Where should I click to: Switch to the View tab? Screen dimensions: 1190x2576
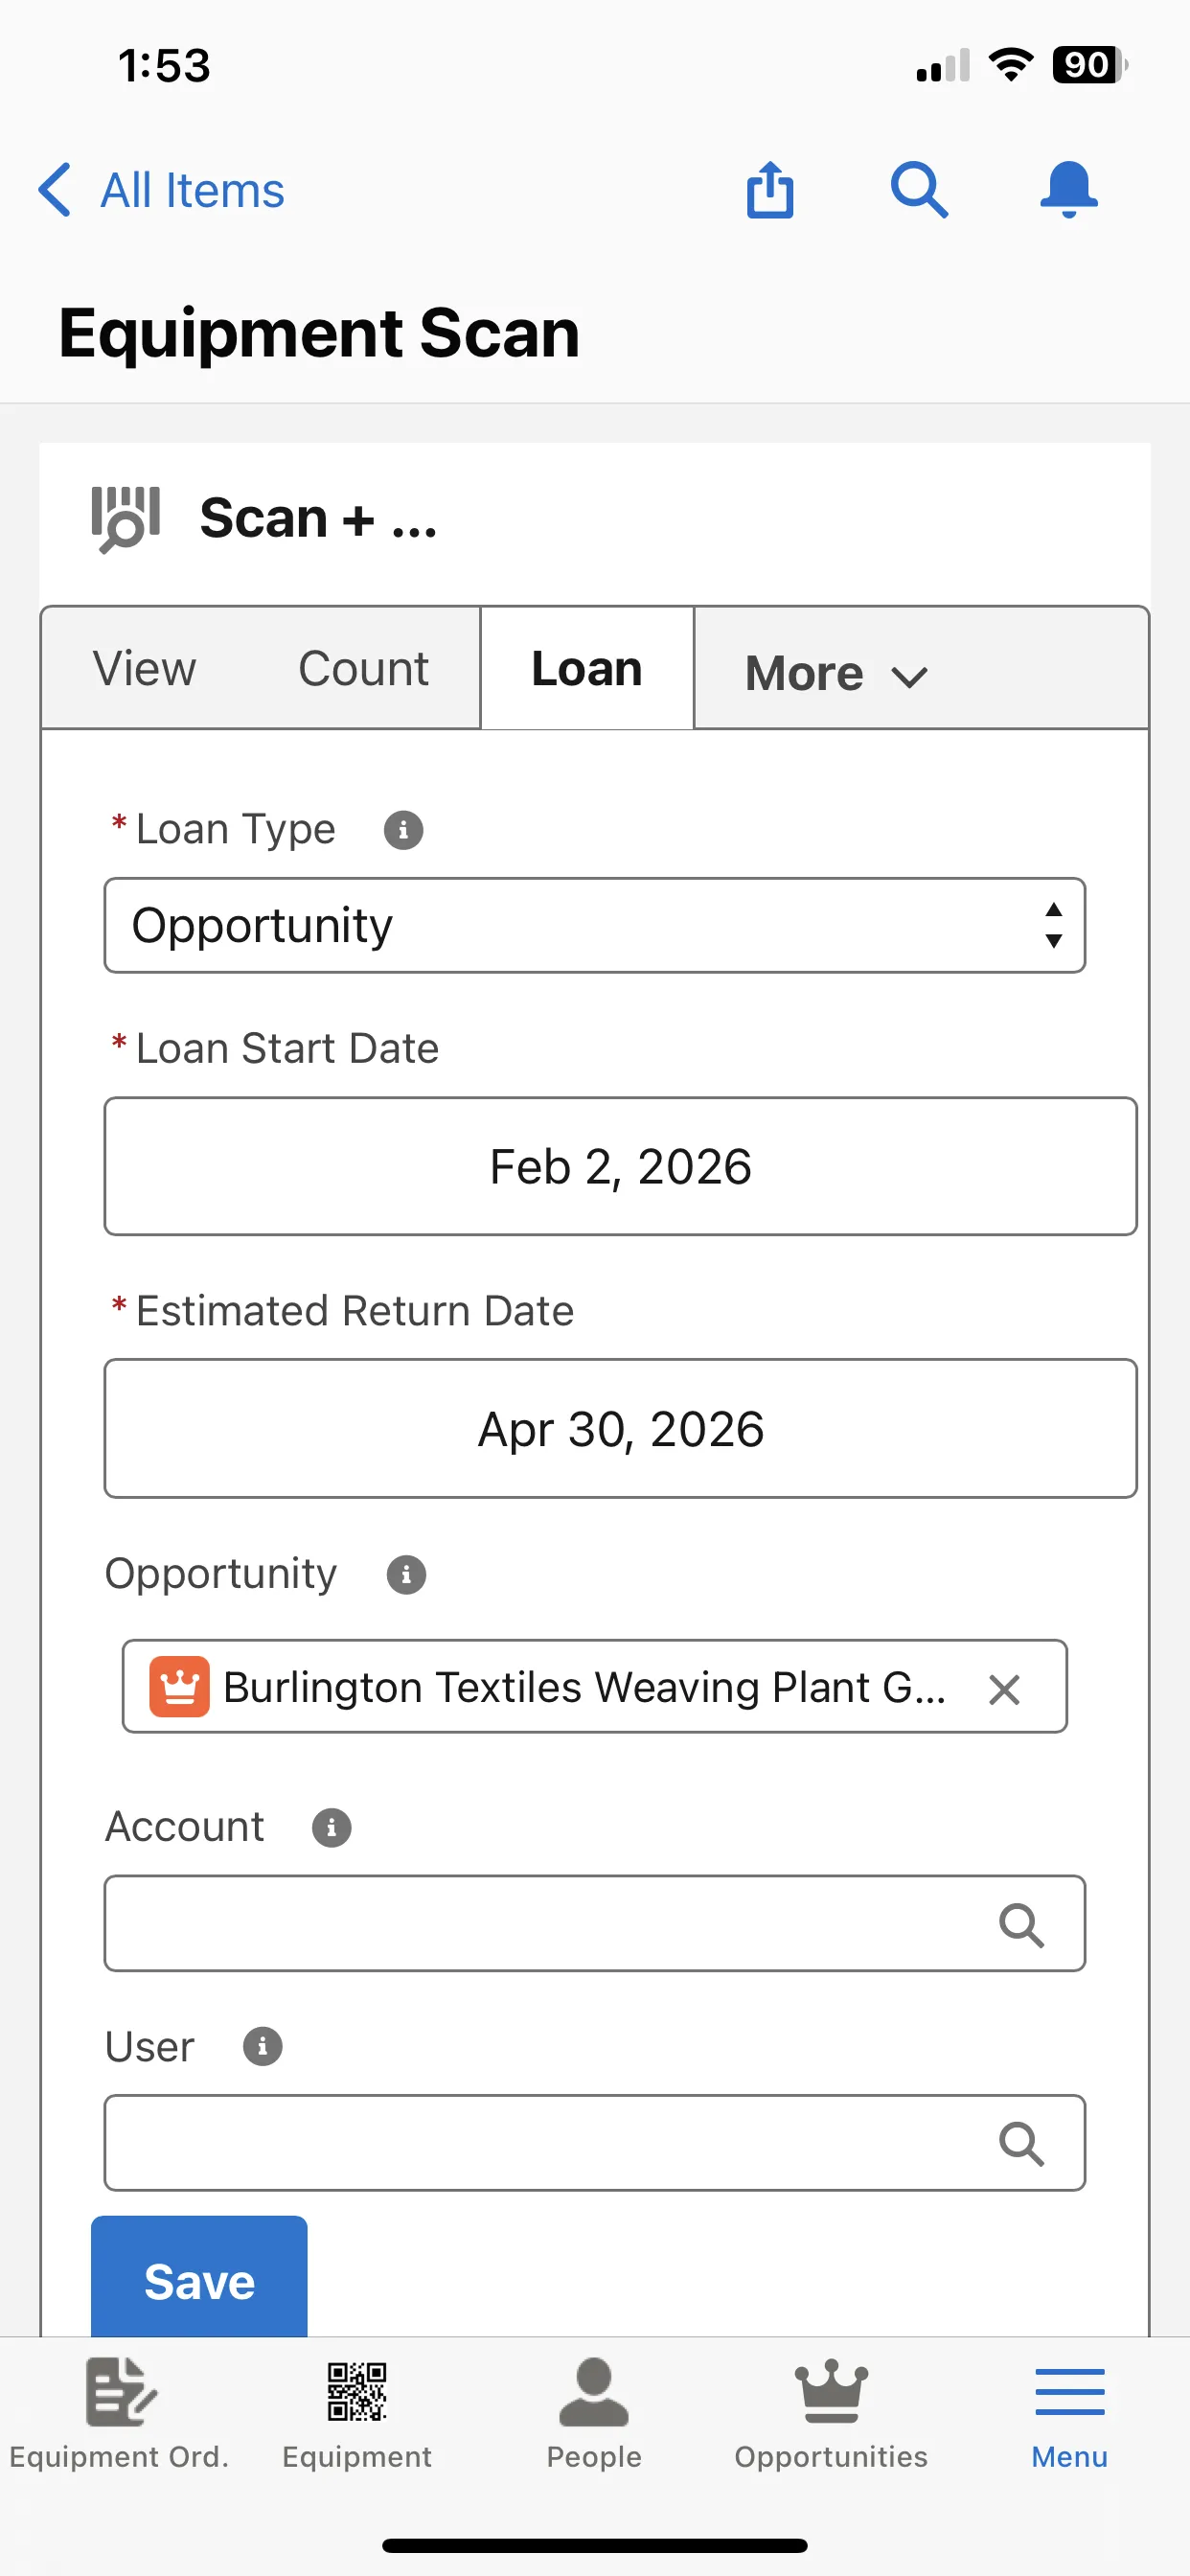(x=145, y=668)
